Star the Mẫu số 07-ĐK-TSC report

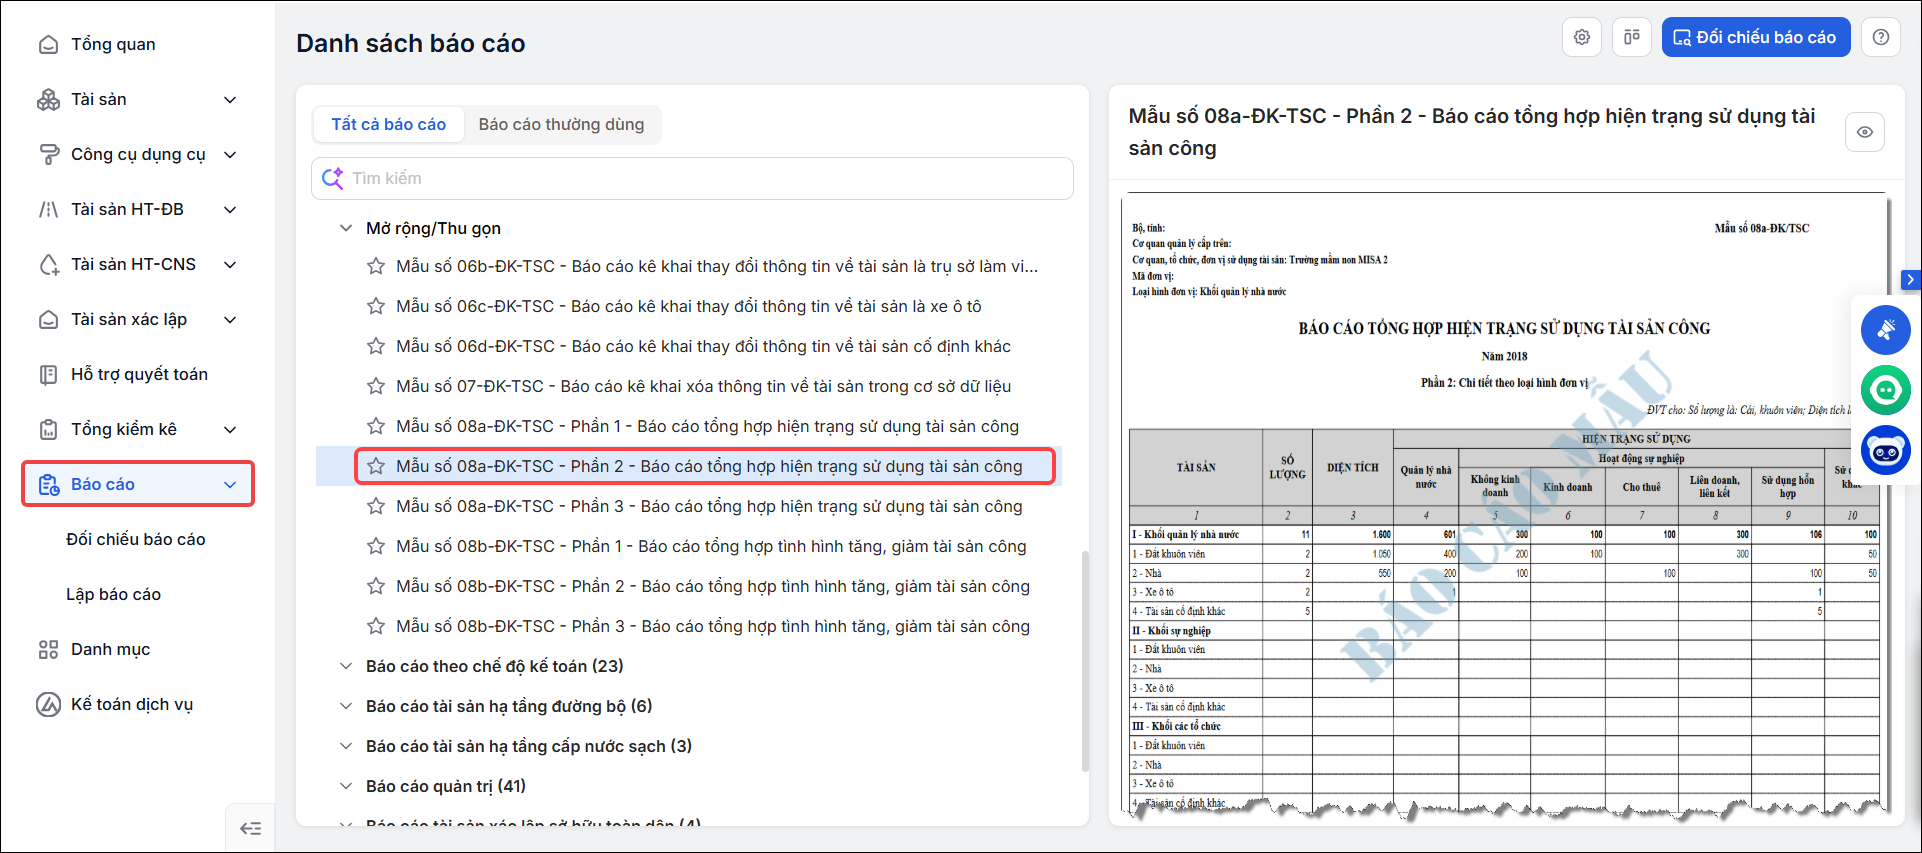(x=376, y=386)
